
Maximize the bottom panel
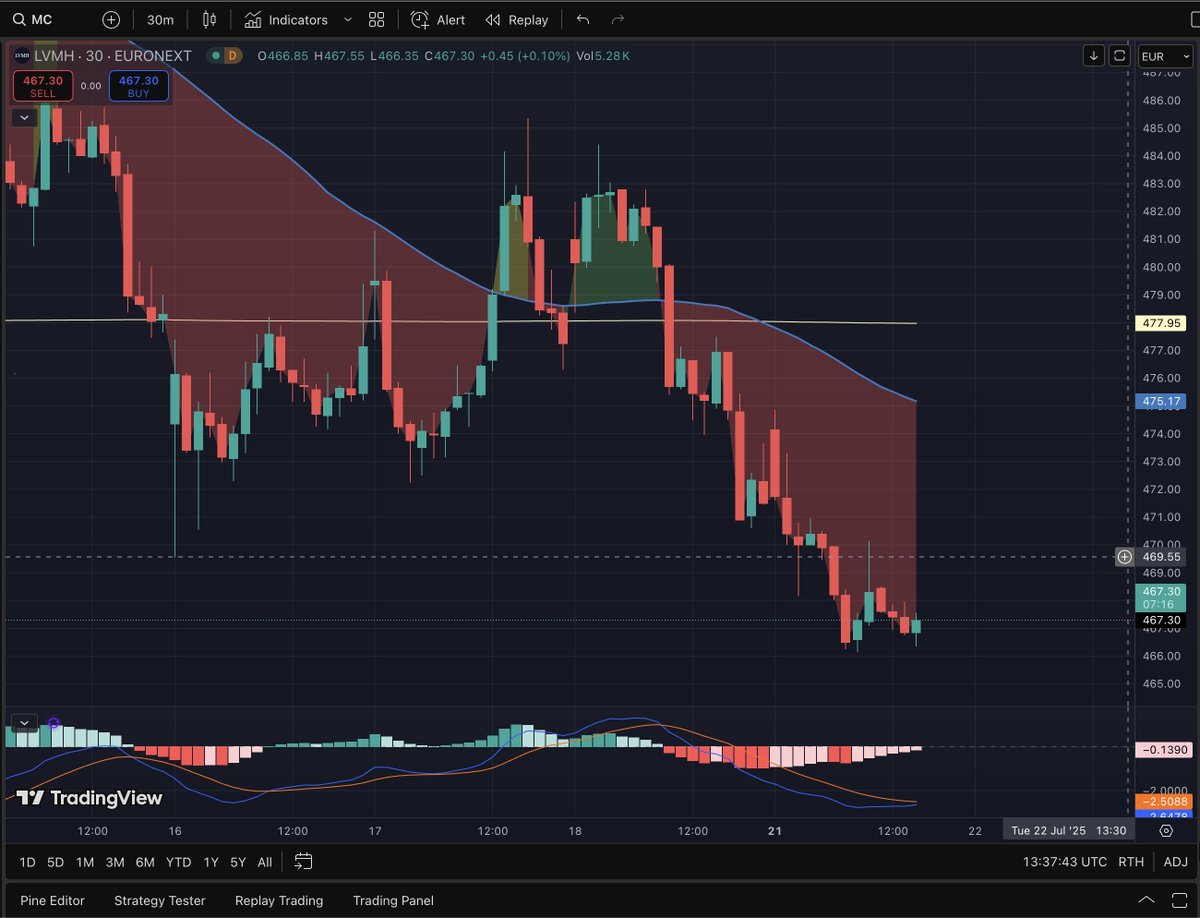pos(1178,900)
